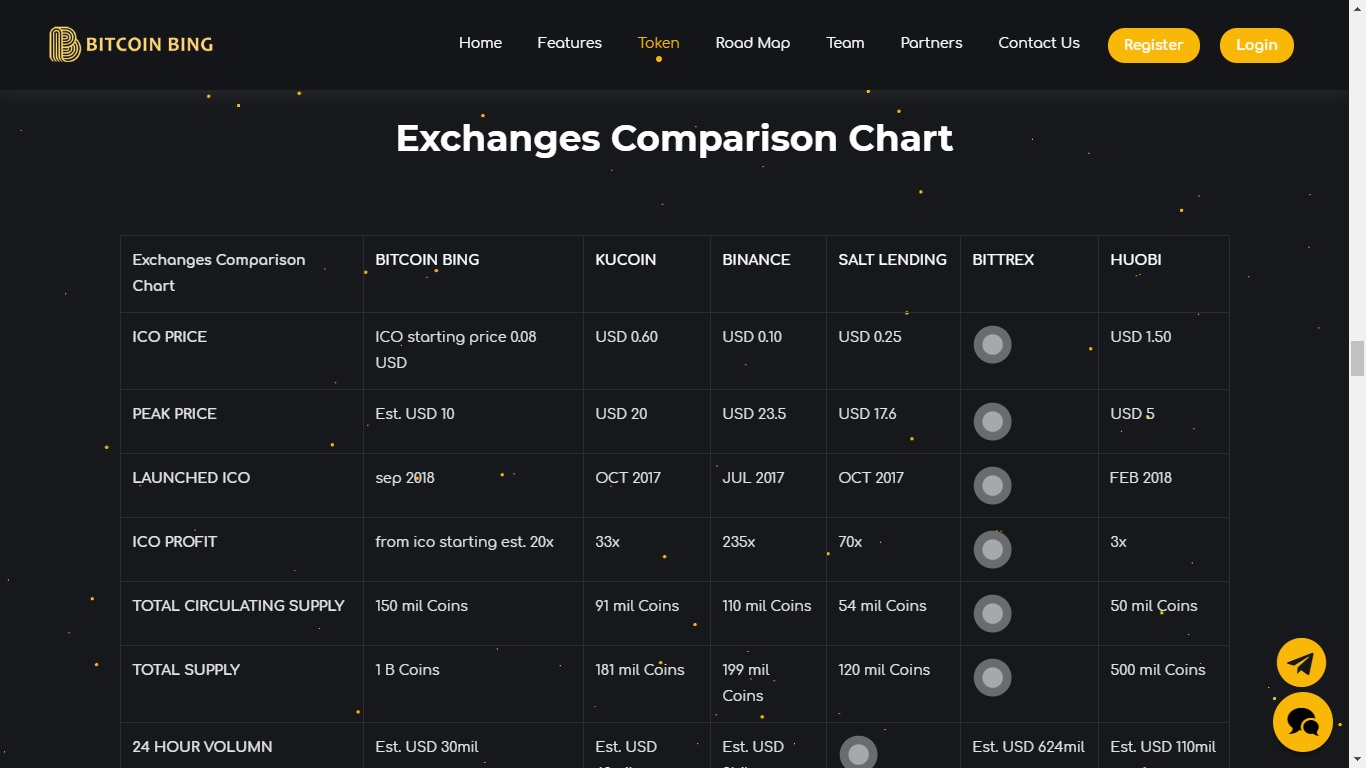Click the Register button
Viewport: 1366px width, 768px height.
(x=1153, y=45)
